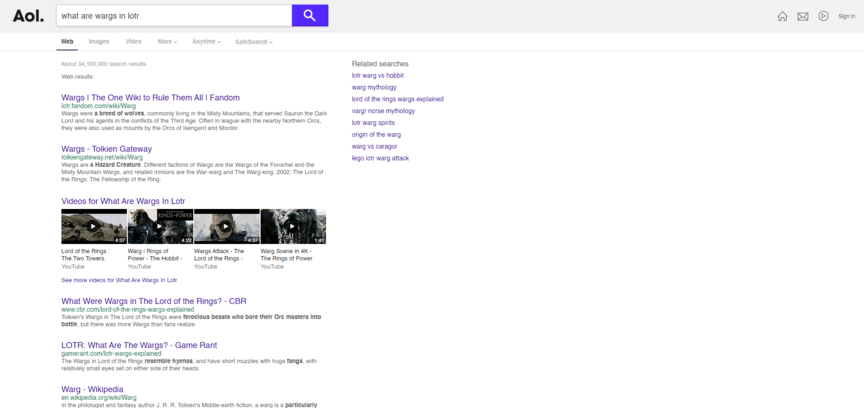Play 'Warg | Rings of Power - The Hobbit' video thumbnail
This screenshot has width=864, height=408.
(x=160, y=226)
